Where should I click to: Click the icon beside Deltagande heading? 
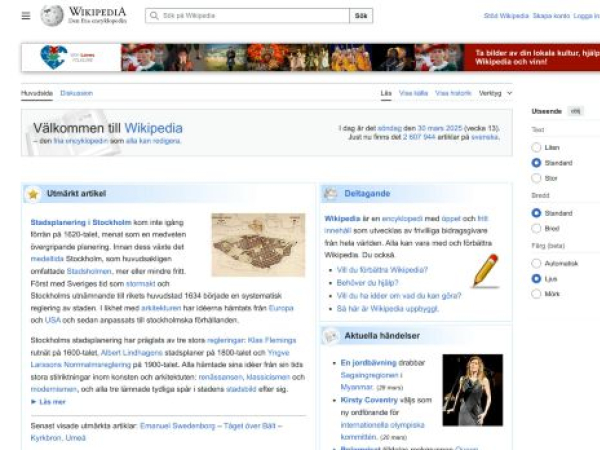pos(331,194)
